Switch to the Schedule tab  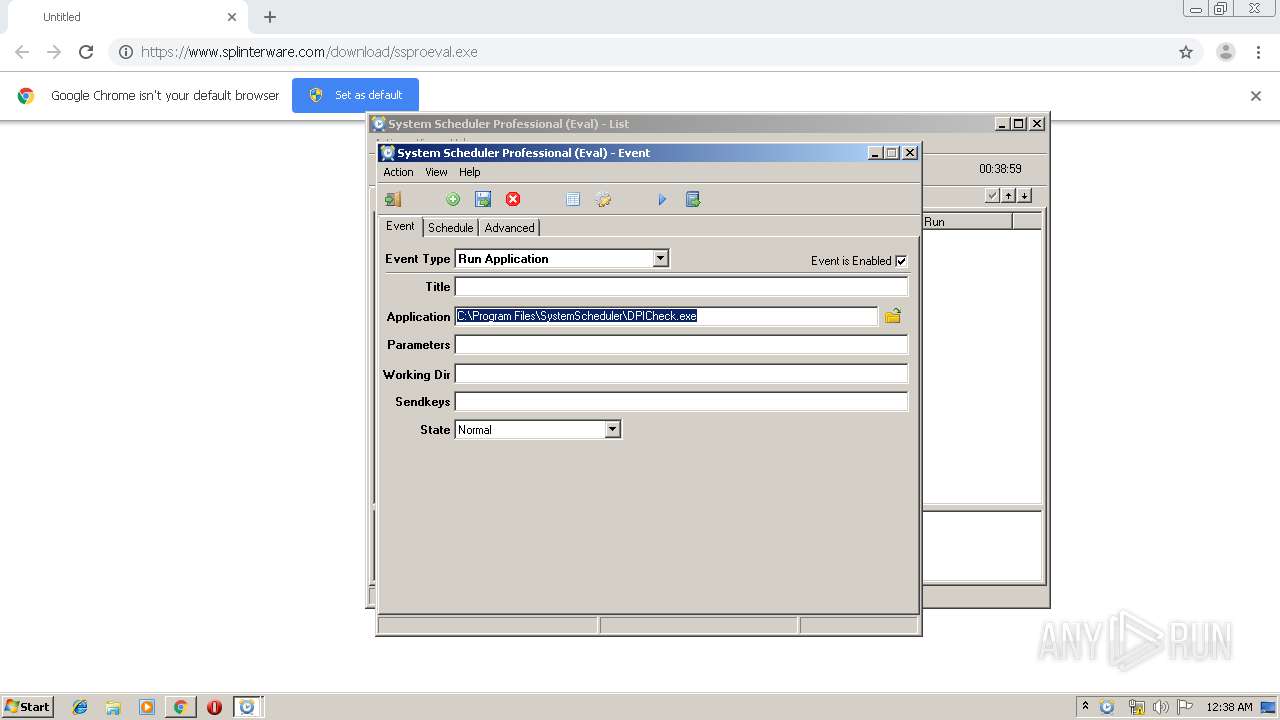(x=450, y=228)
